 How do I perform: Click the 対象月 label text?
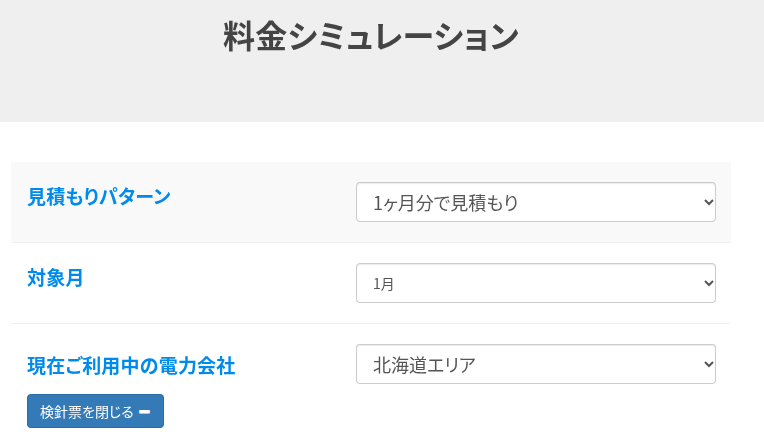tap(55, 278)
